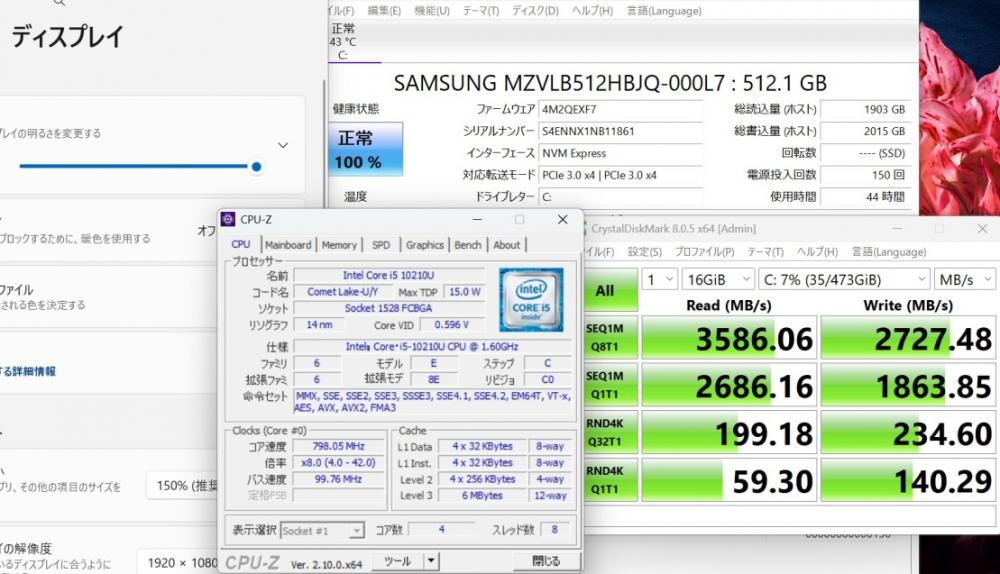1000x574 pixels.
Task: Open テーマ(T) menu in CrystalDiskMark
Action: 765,252
